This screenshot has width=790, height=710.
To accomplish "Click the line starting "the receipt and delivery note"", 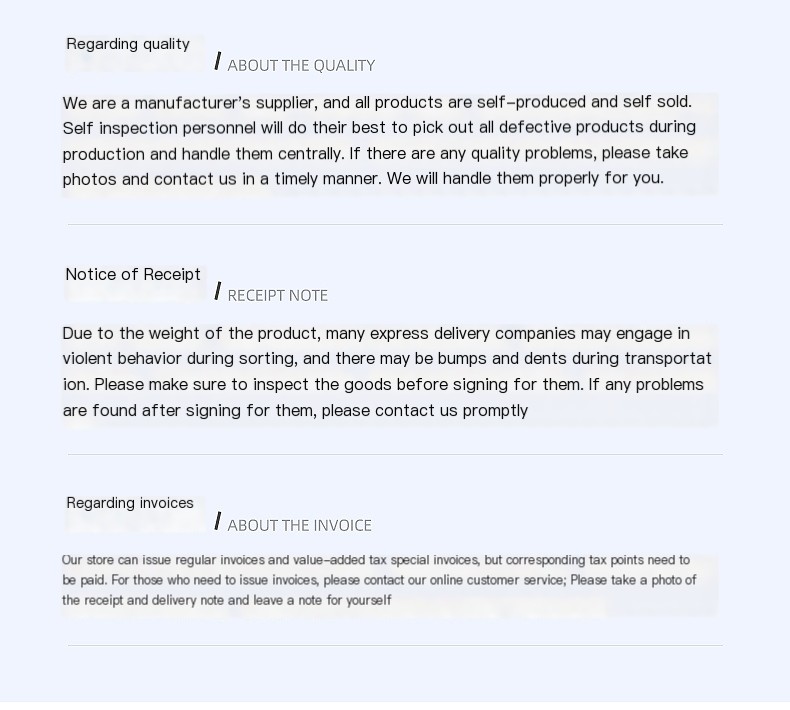I will (226, 600).
